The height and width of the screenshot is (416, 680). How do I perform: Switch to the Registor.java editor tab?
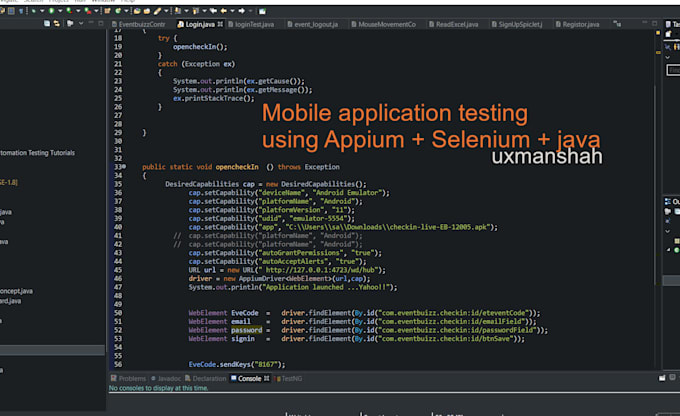pyautogui.click(x=578, y=24)
